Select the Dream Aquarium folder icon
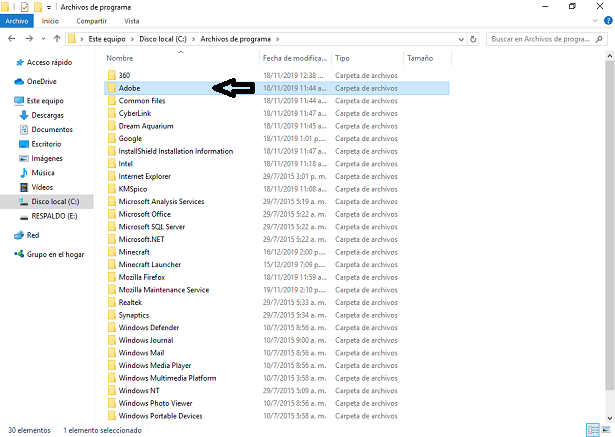This screenshot has height=437, width=615. 112,126
